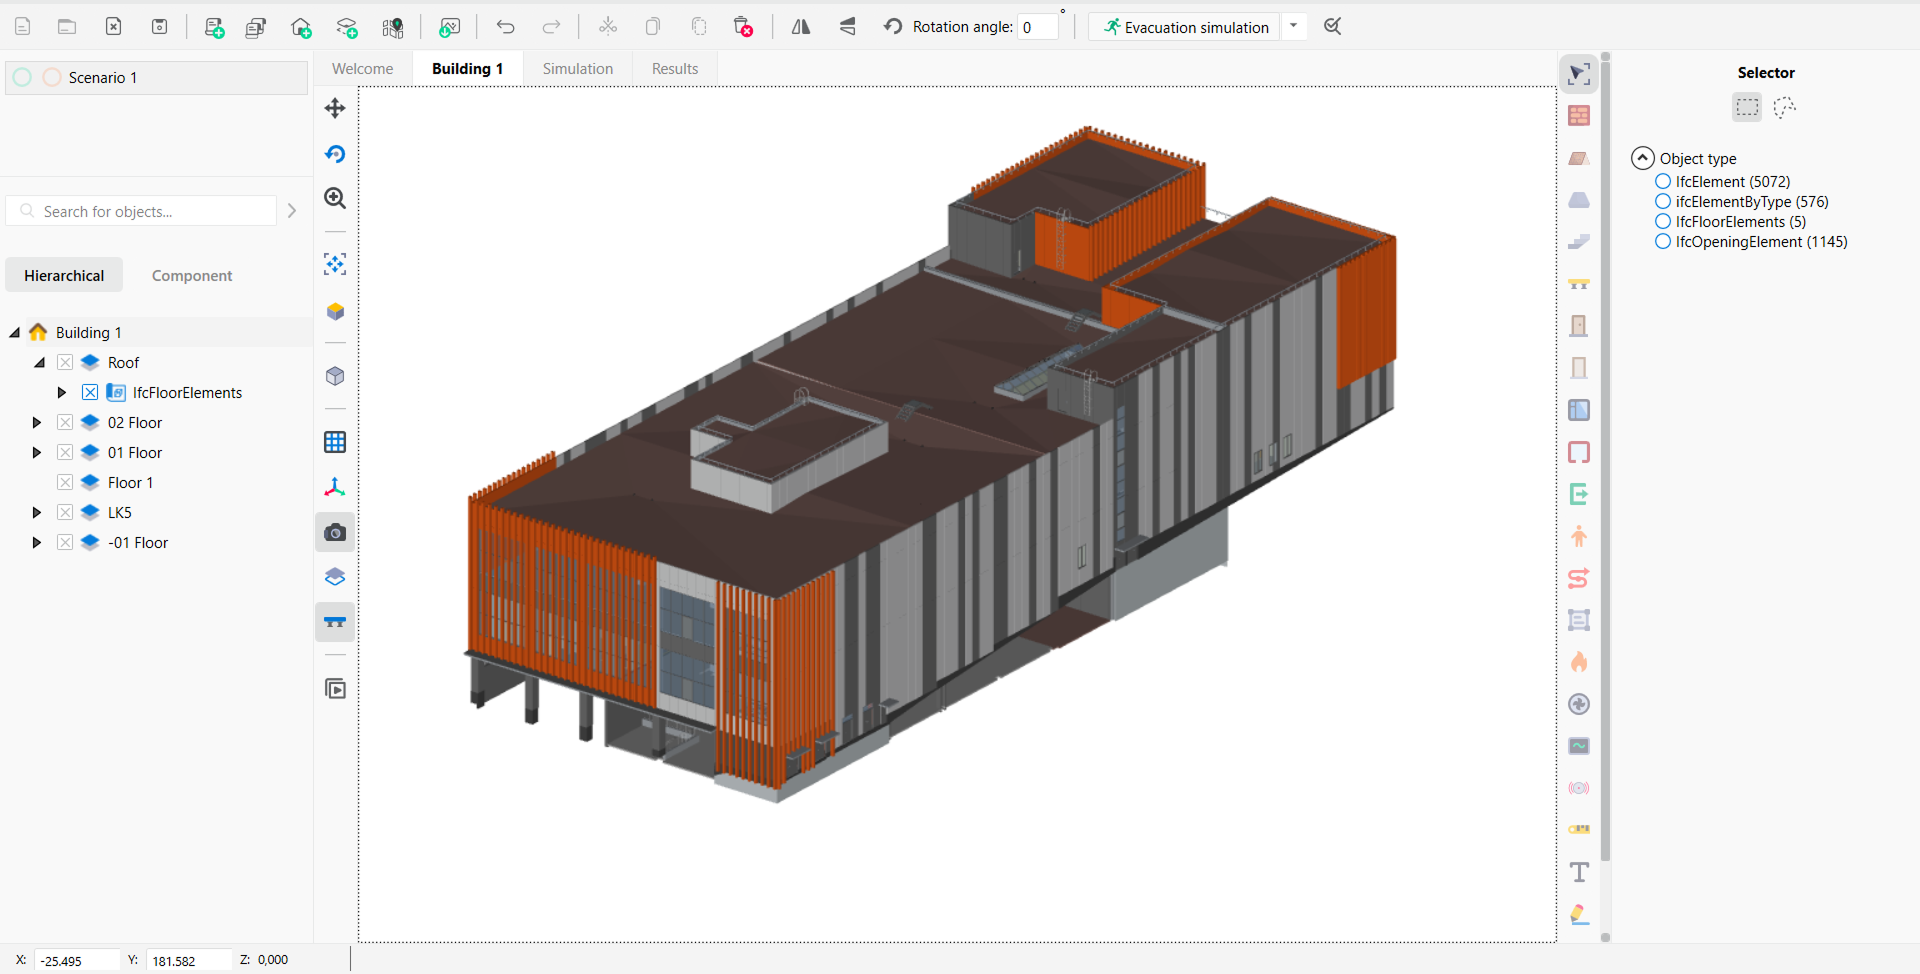The width and height of the screenshot is (1920, 974).
Task: Choose the stairs tool in right toolbar
Action: 1579,242
